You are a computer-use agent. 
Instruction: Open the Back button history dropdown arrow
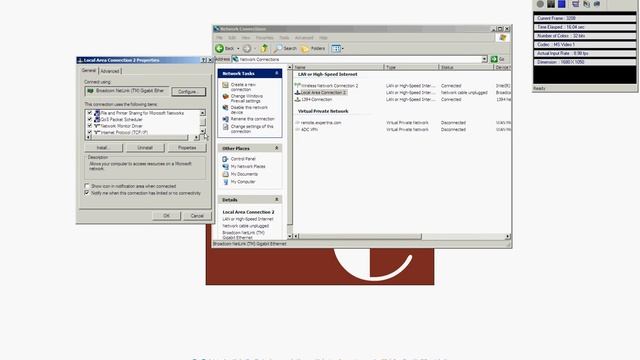coord(238,49)
